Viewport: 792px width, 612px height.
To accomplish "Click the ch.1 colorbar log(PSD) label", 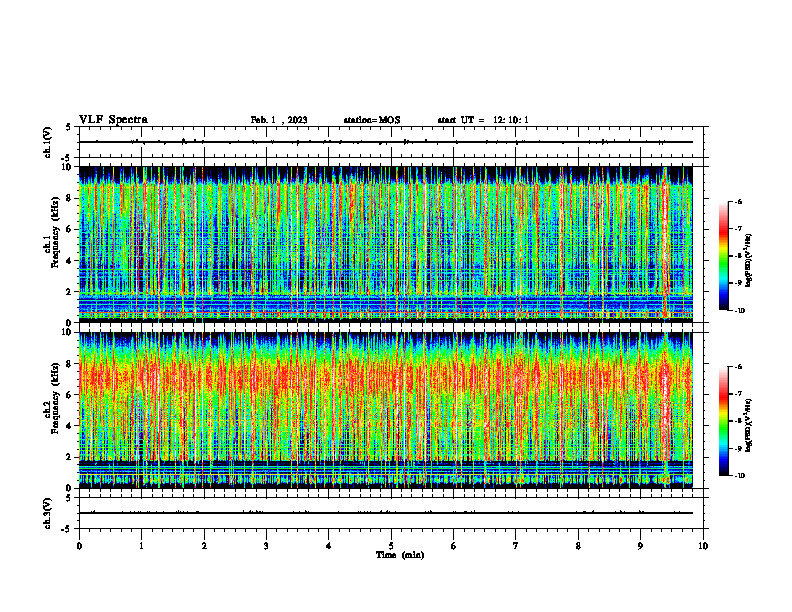I will [749, 261].
